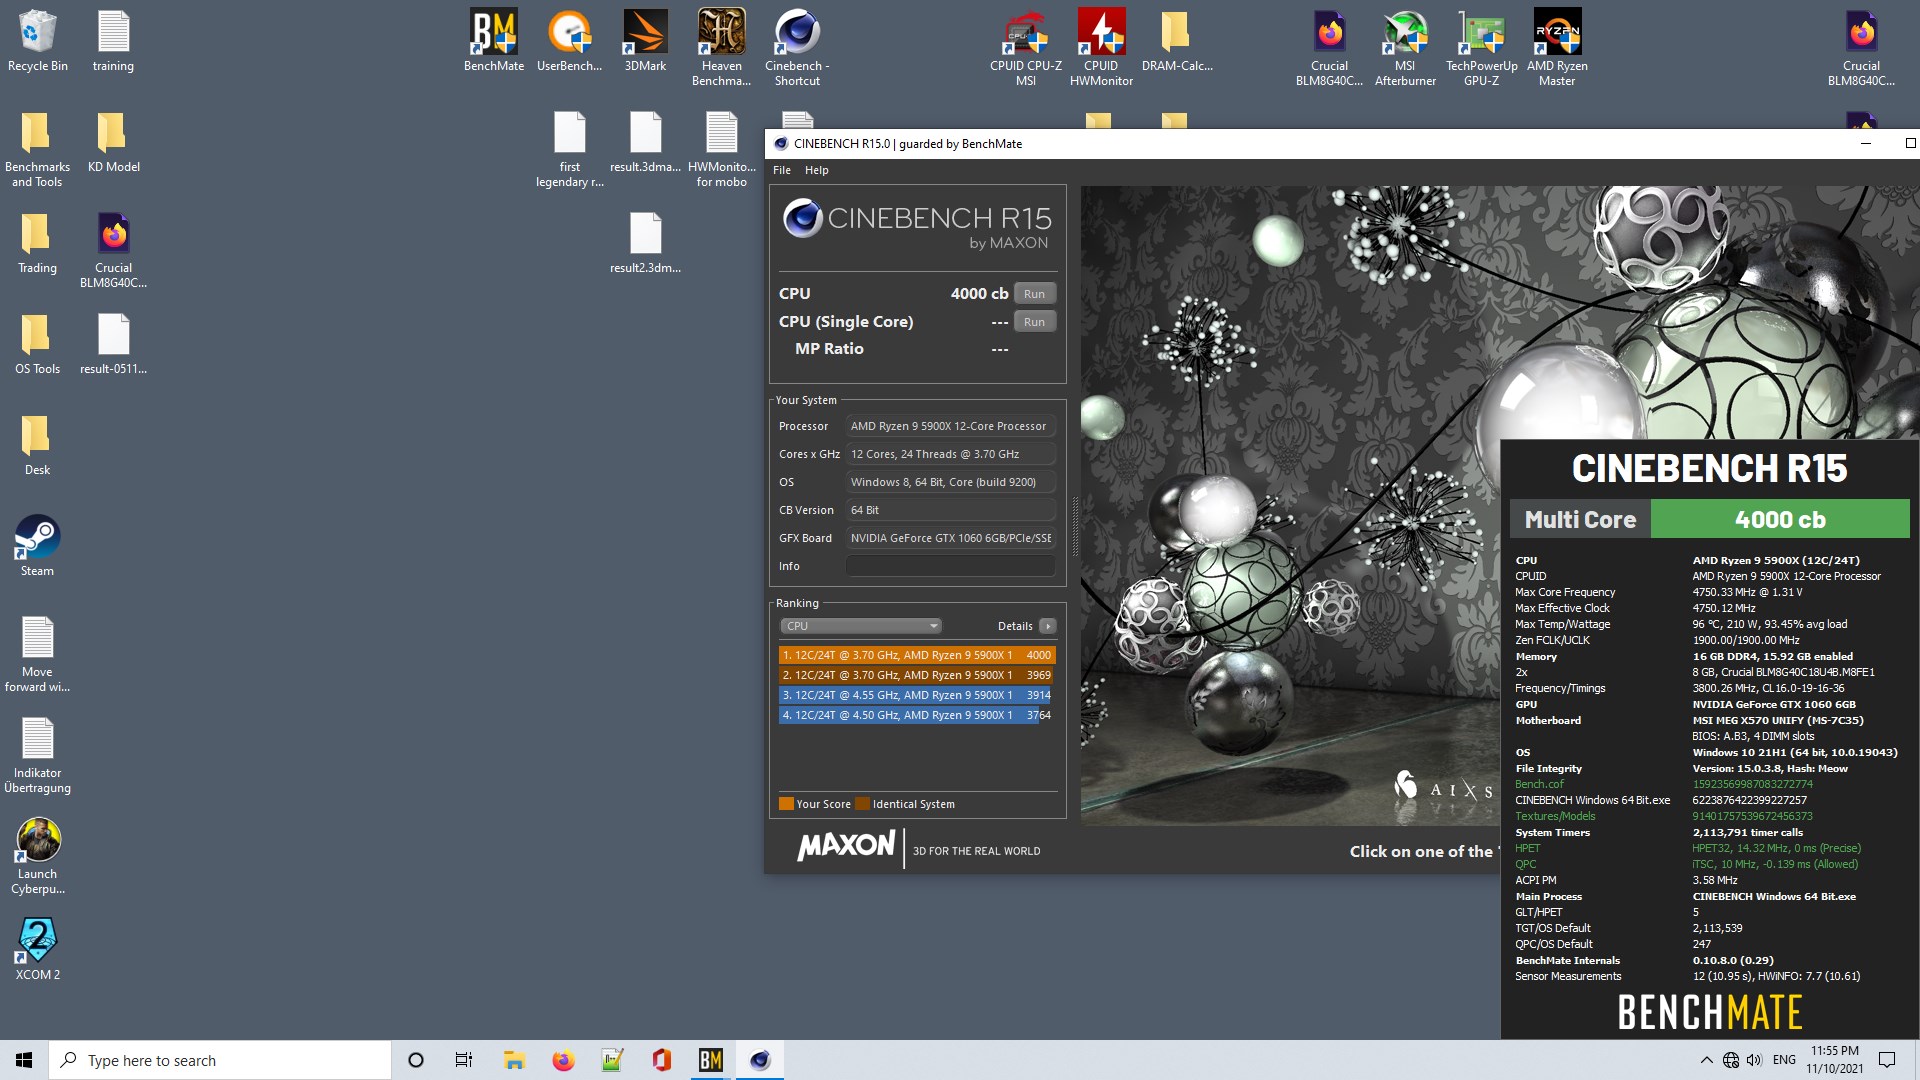Open the Task View taskbar button
The width and height of the screenshot is (1920, 1080).
coord(464,1060)
